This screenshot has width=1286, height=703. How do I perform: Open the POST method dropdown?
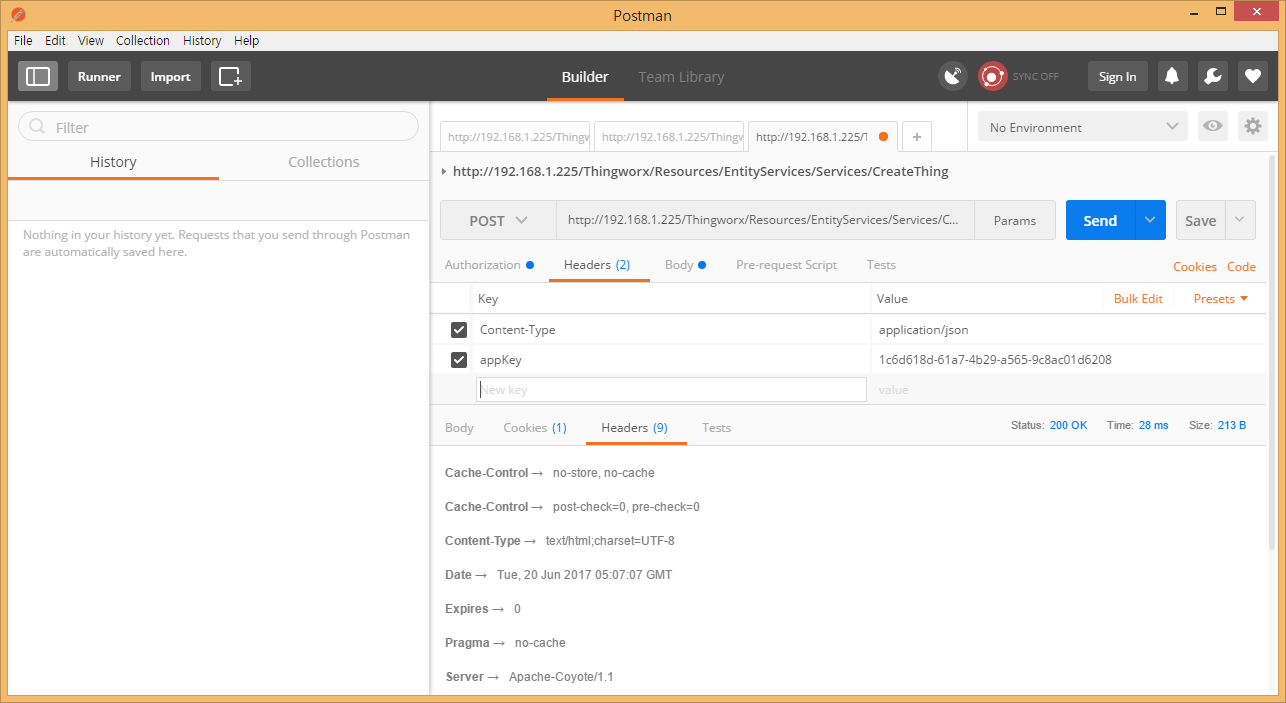[x=498, y=221]
